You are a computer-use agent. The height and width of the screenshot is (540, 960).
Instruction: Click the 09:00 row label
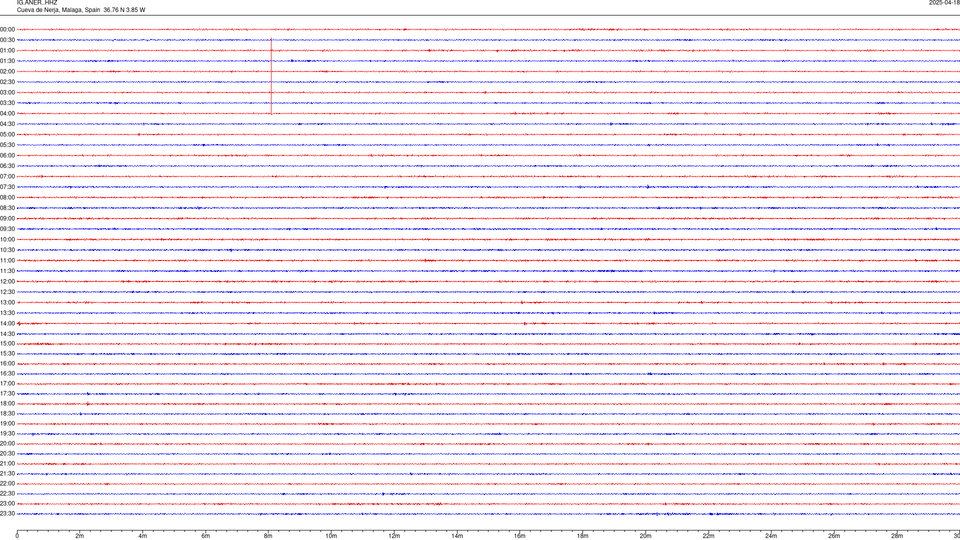tap(7, 219)
